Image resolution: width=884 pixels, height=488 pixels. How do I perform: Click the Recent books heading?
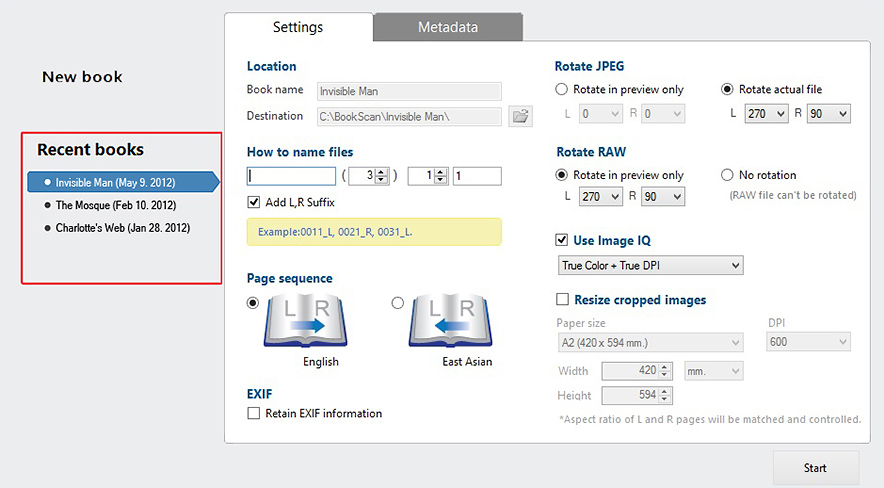[x=91, y=149]
